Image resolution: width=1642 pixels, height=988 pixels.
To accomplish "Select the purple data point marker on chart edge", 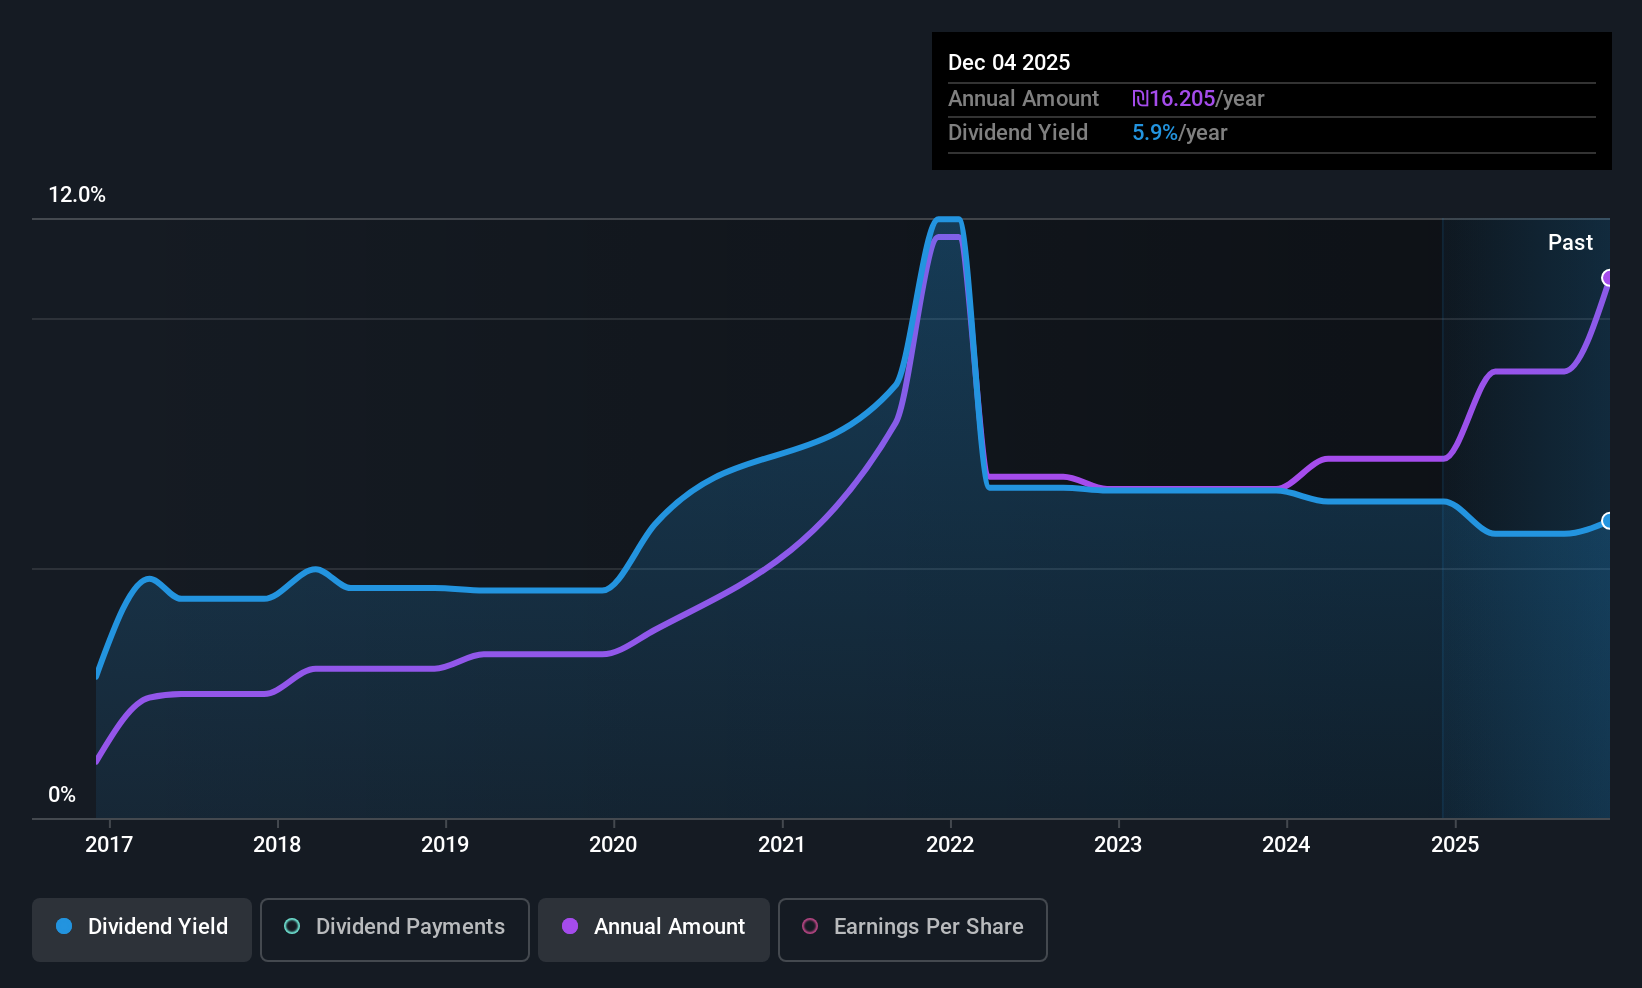I will point(1608,279).
